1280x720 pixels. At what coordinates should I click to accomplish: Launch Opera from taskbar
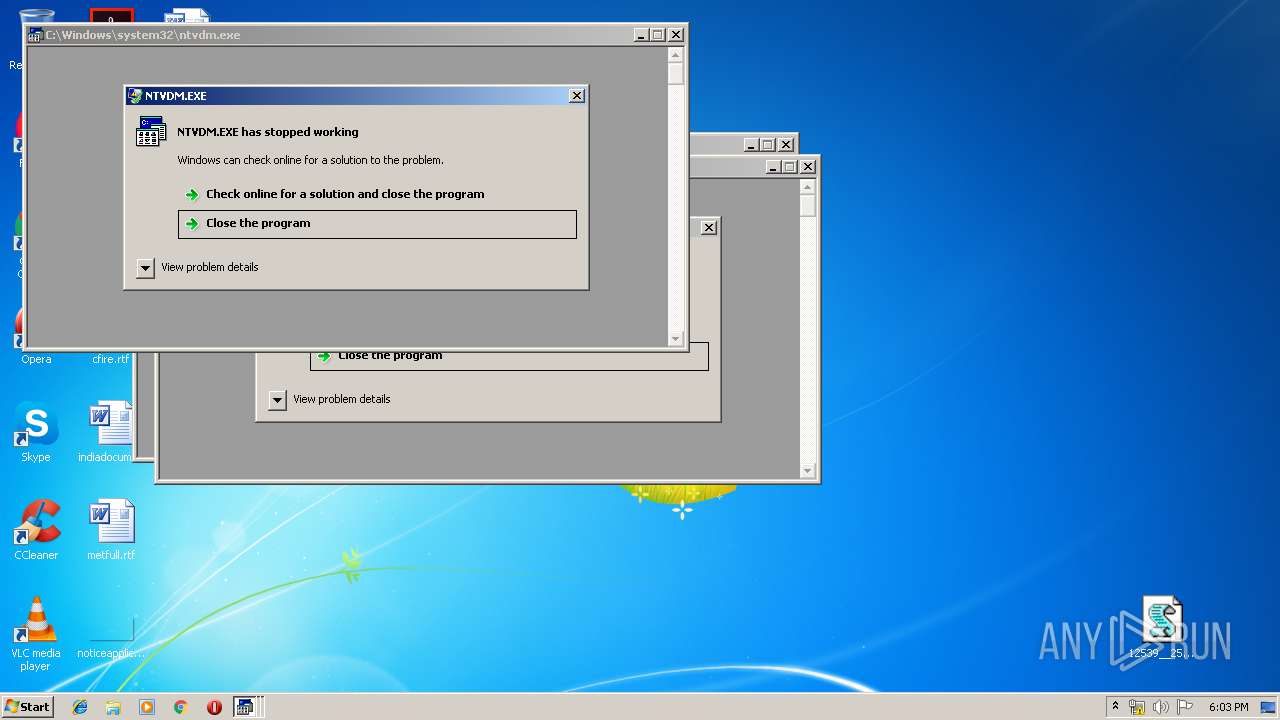pyautogui.click(x=214, y=707)
